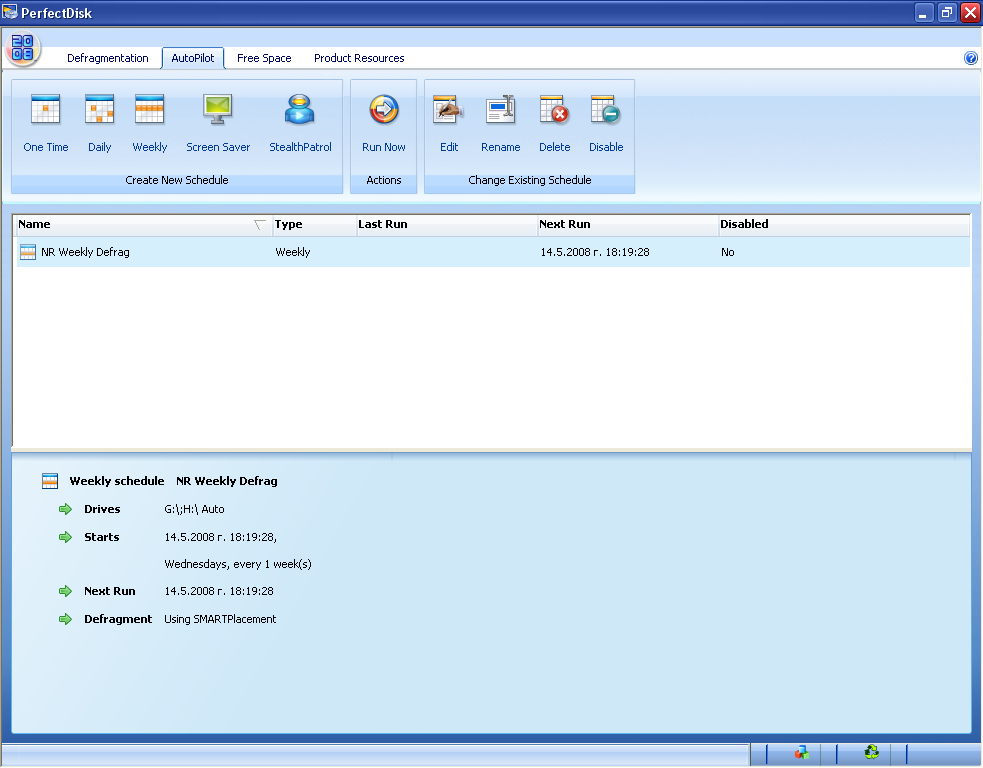
Task: Select the NR Weekly Defrag schedule row
Action: tap(493, 252)
